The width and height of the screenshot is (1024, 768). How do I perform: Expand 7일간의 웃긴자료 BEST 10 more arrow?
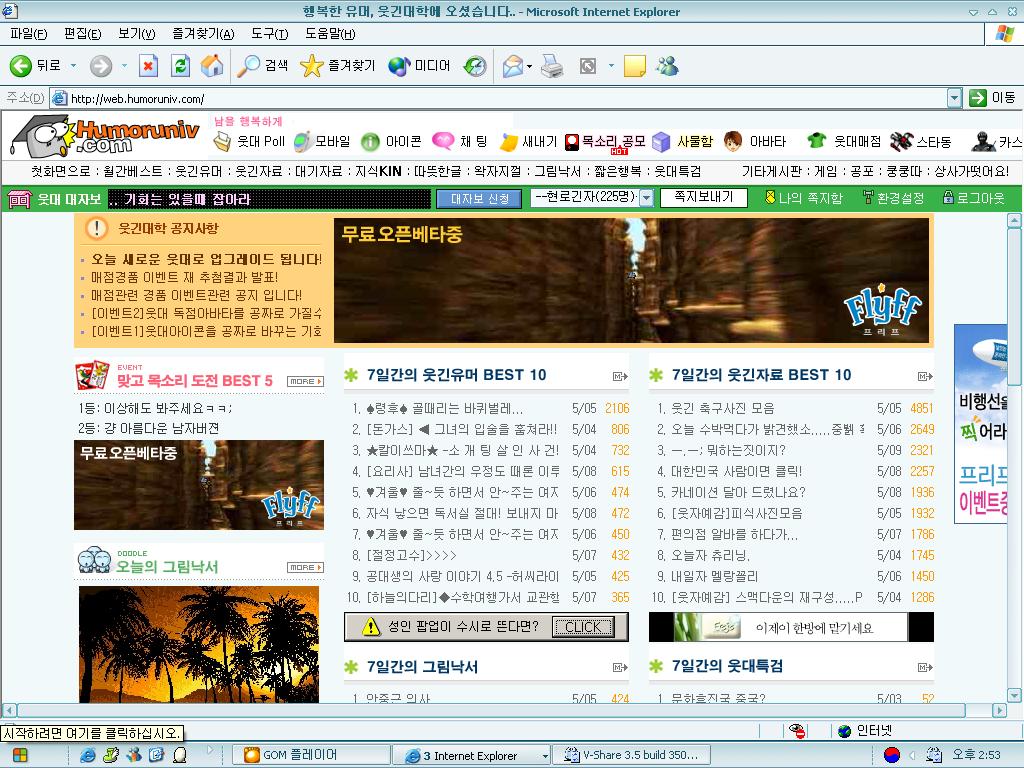pos(925,376)
